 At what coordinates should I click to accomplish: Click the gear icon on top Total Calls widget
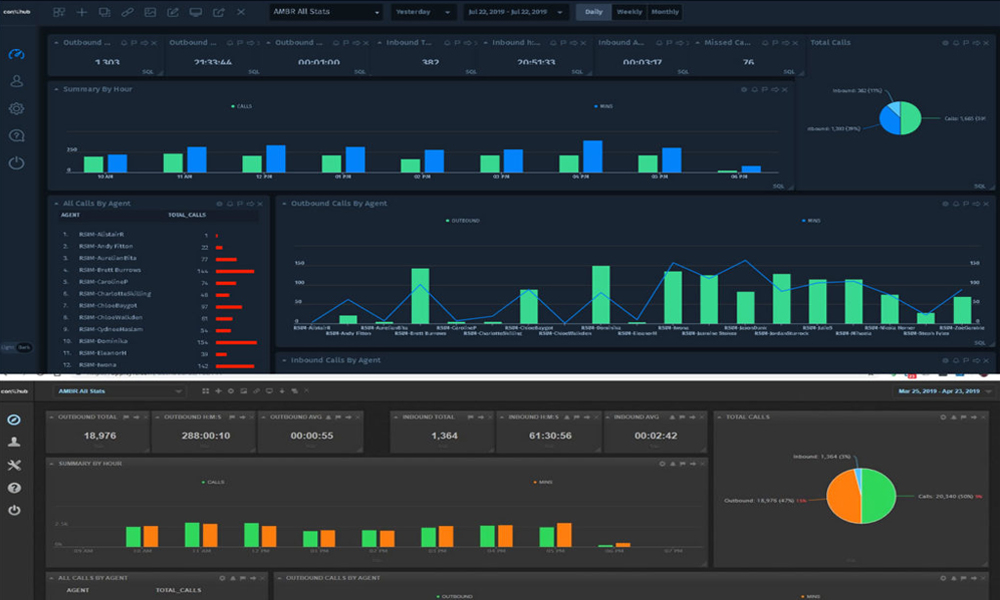pyautogui.click(x=945, y=43)
